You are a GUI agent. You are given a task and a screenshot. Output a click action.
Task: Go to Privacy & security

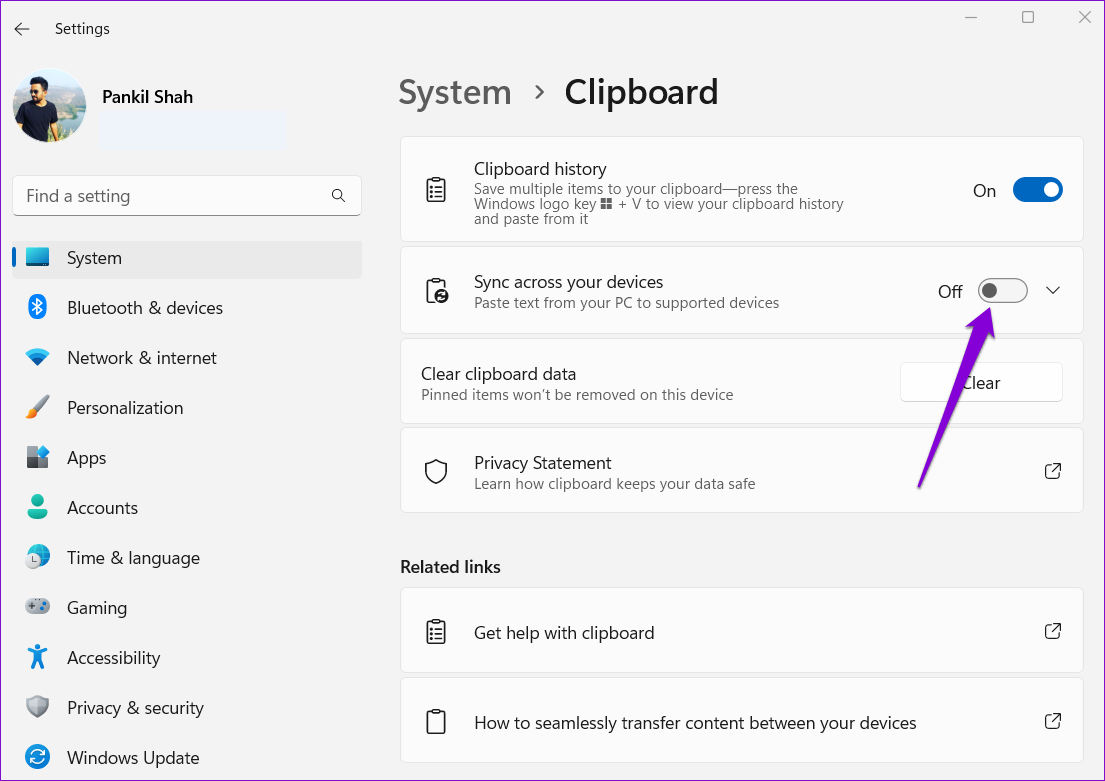coord(187,708)
